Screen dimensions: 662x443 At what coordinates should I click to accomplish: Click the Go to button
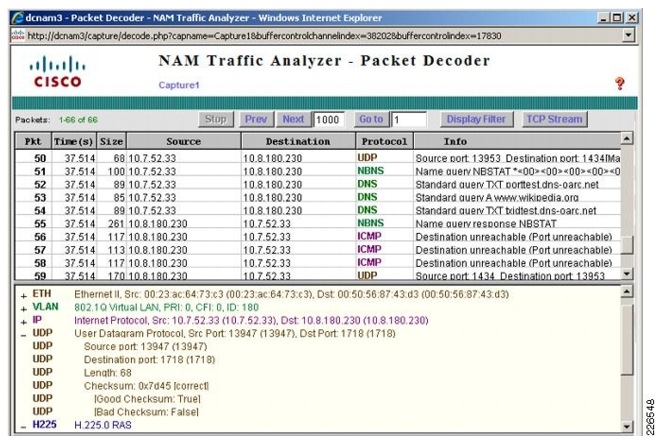pyautogui.click(x=371, y=119)
